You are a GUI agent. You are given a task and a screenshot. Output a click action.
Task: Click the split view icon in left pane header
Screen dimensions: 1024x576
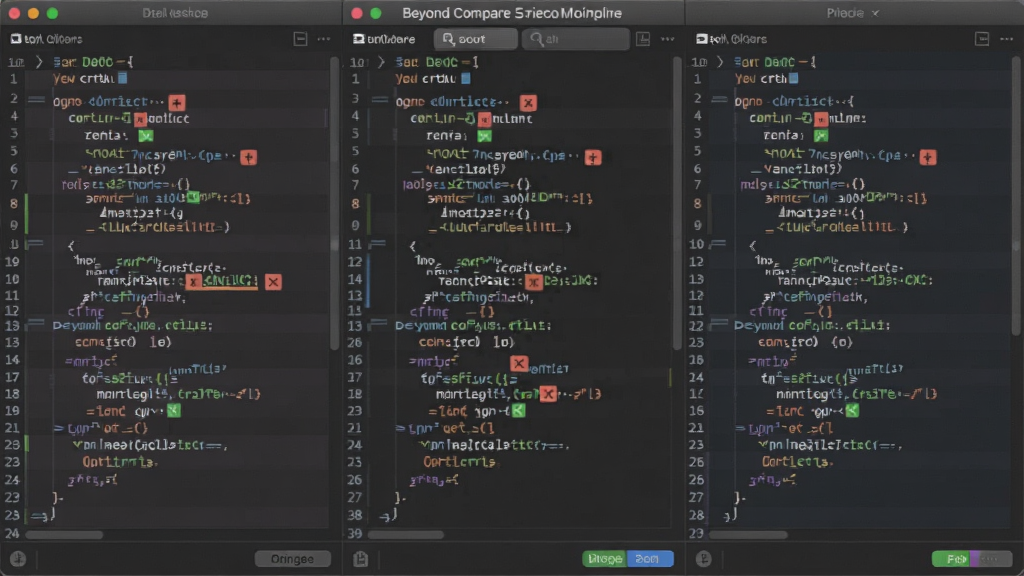pos(300,39)
